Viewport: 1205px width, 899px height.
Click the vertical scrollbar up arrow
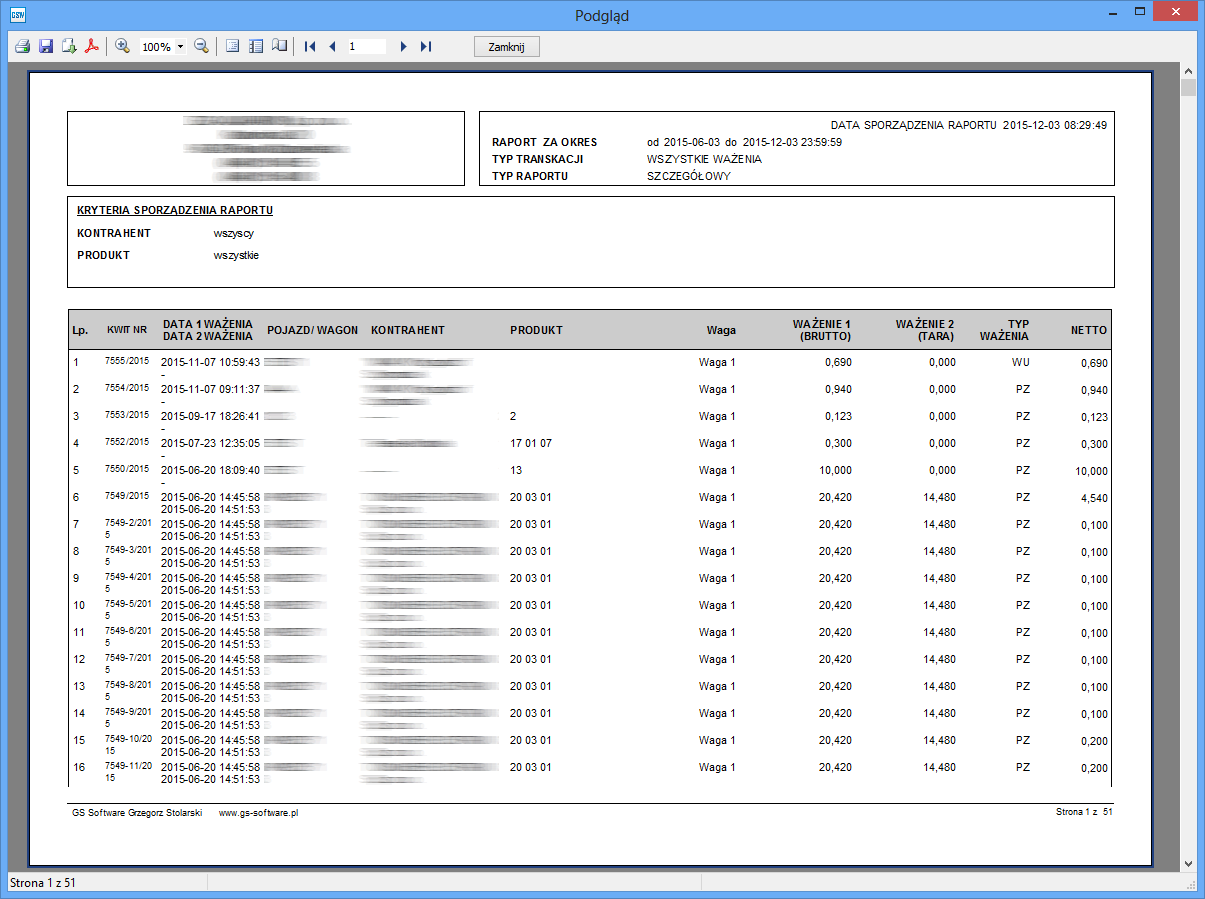1188,72
